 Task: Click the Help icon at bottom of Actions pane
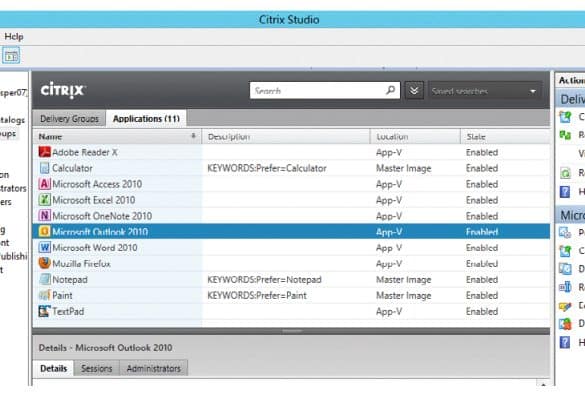point(565,342)
